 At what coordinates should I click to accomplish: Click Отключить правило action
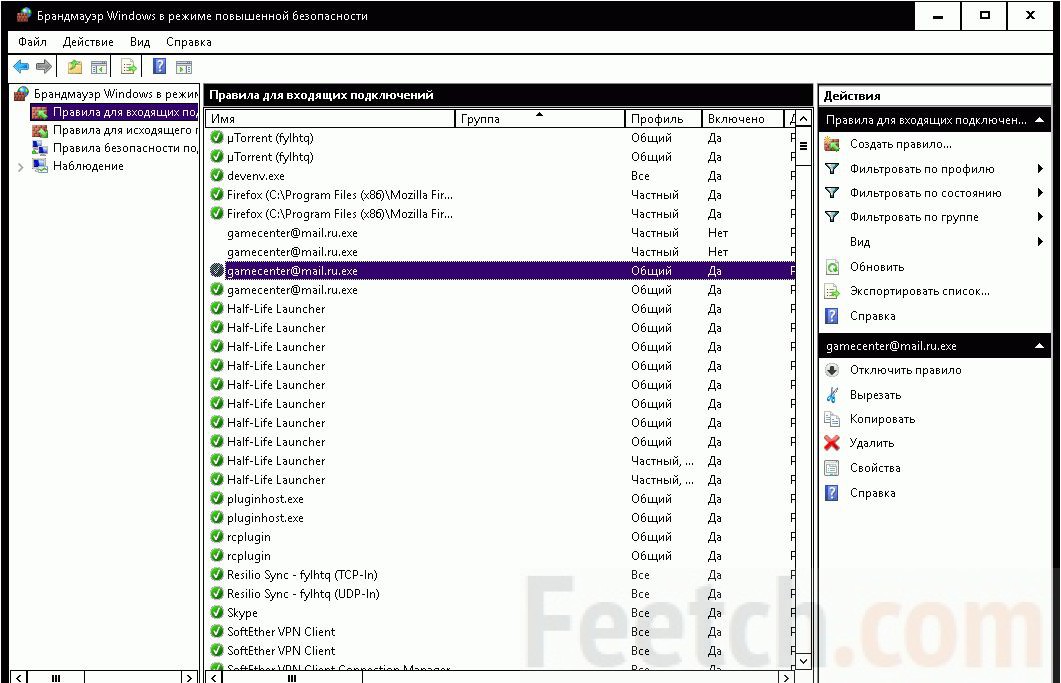905,370
